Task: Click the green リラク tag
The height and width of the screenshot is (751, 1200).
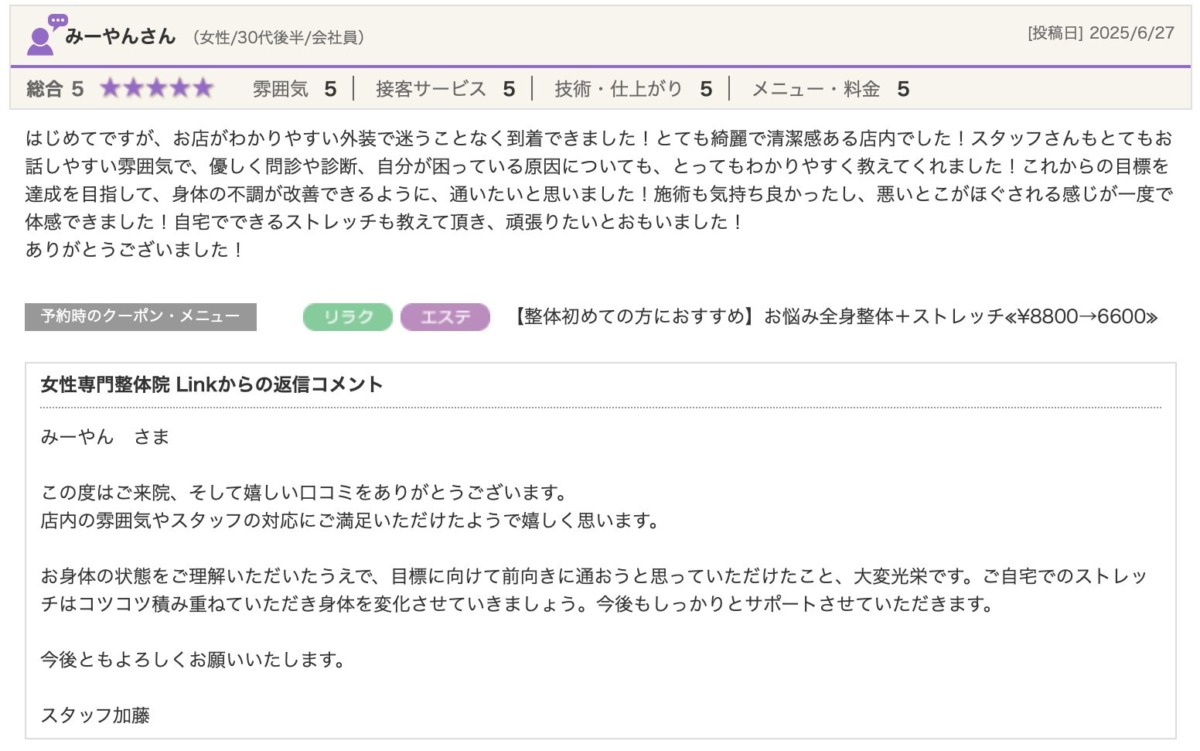Action: 347,317
